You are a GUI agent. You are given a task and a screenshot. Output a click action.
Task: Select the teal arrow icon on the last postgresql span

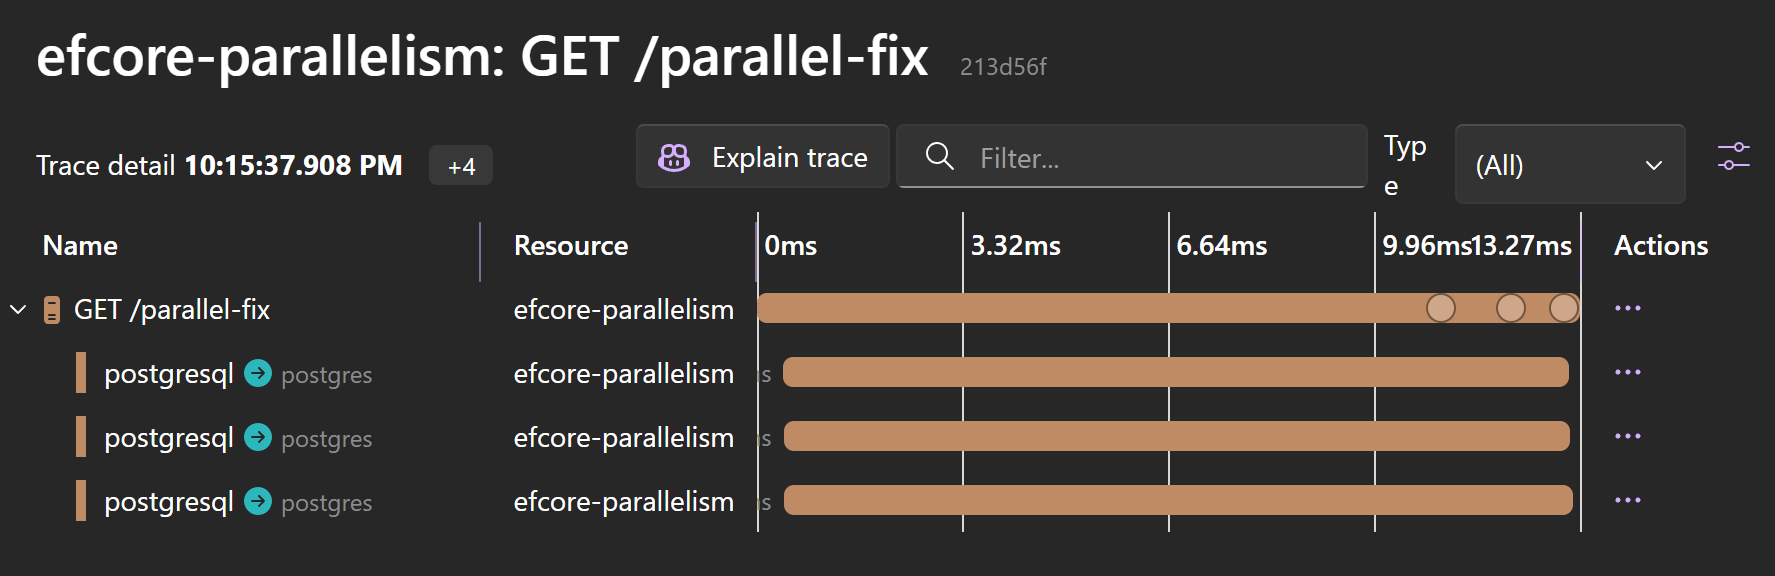(258, 502)
